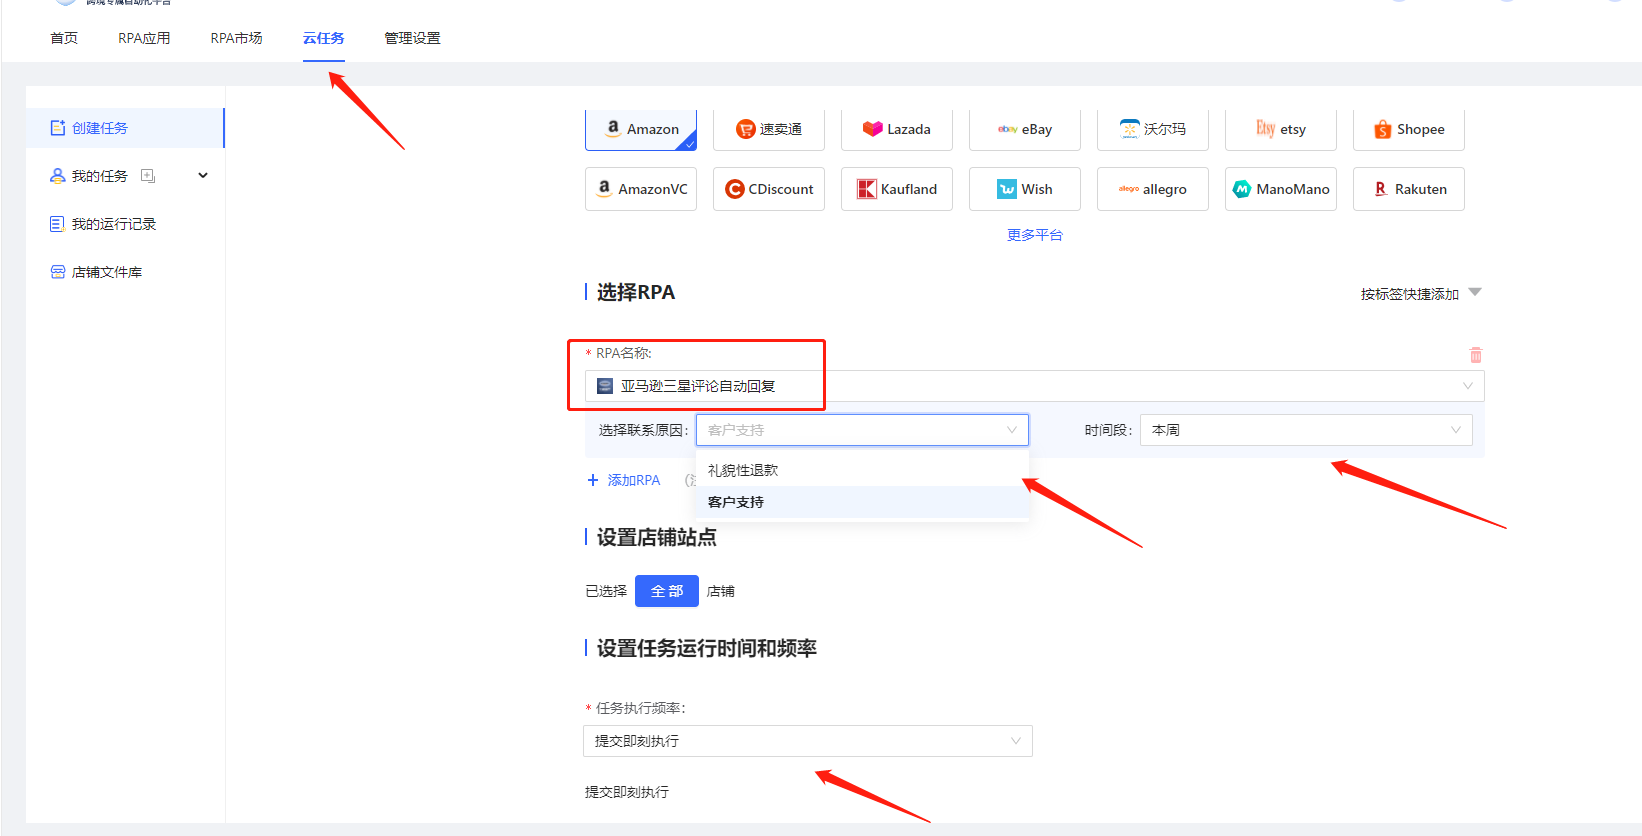Pick the etsy platform
1642x836 pixels.
click(x=1281, y=129)
